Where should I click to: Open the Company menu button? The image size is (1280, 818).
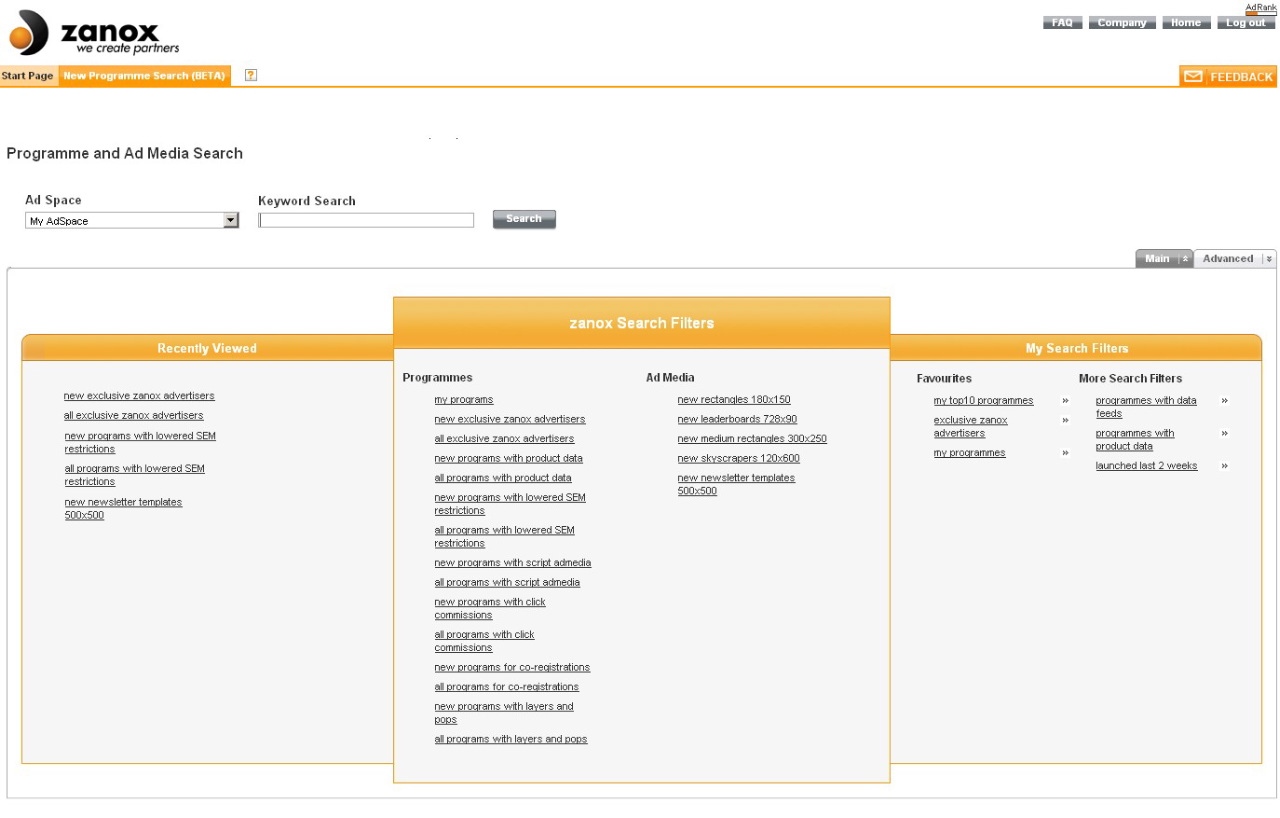[x=1122, y=23]
